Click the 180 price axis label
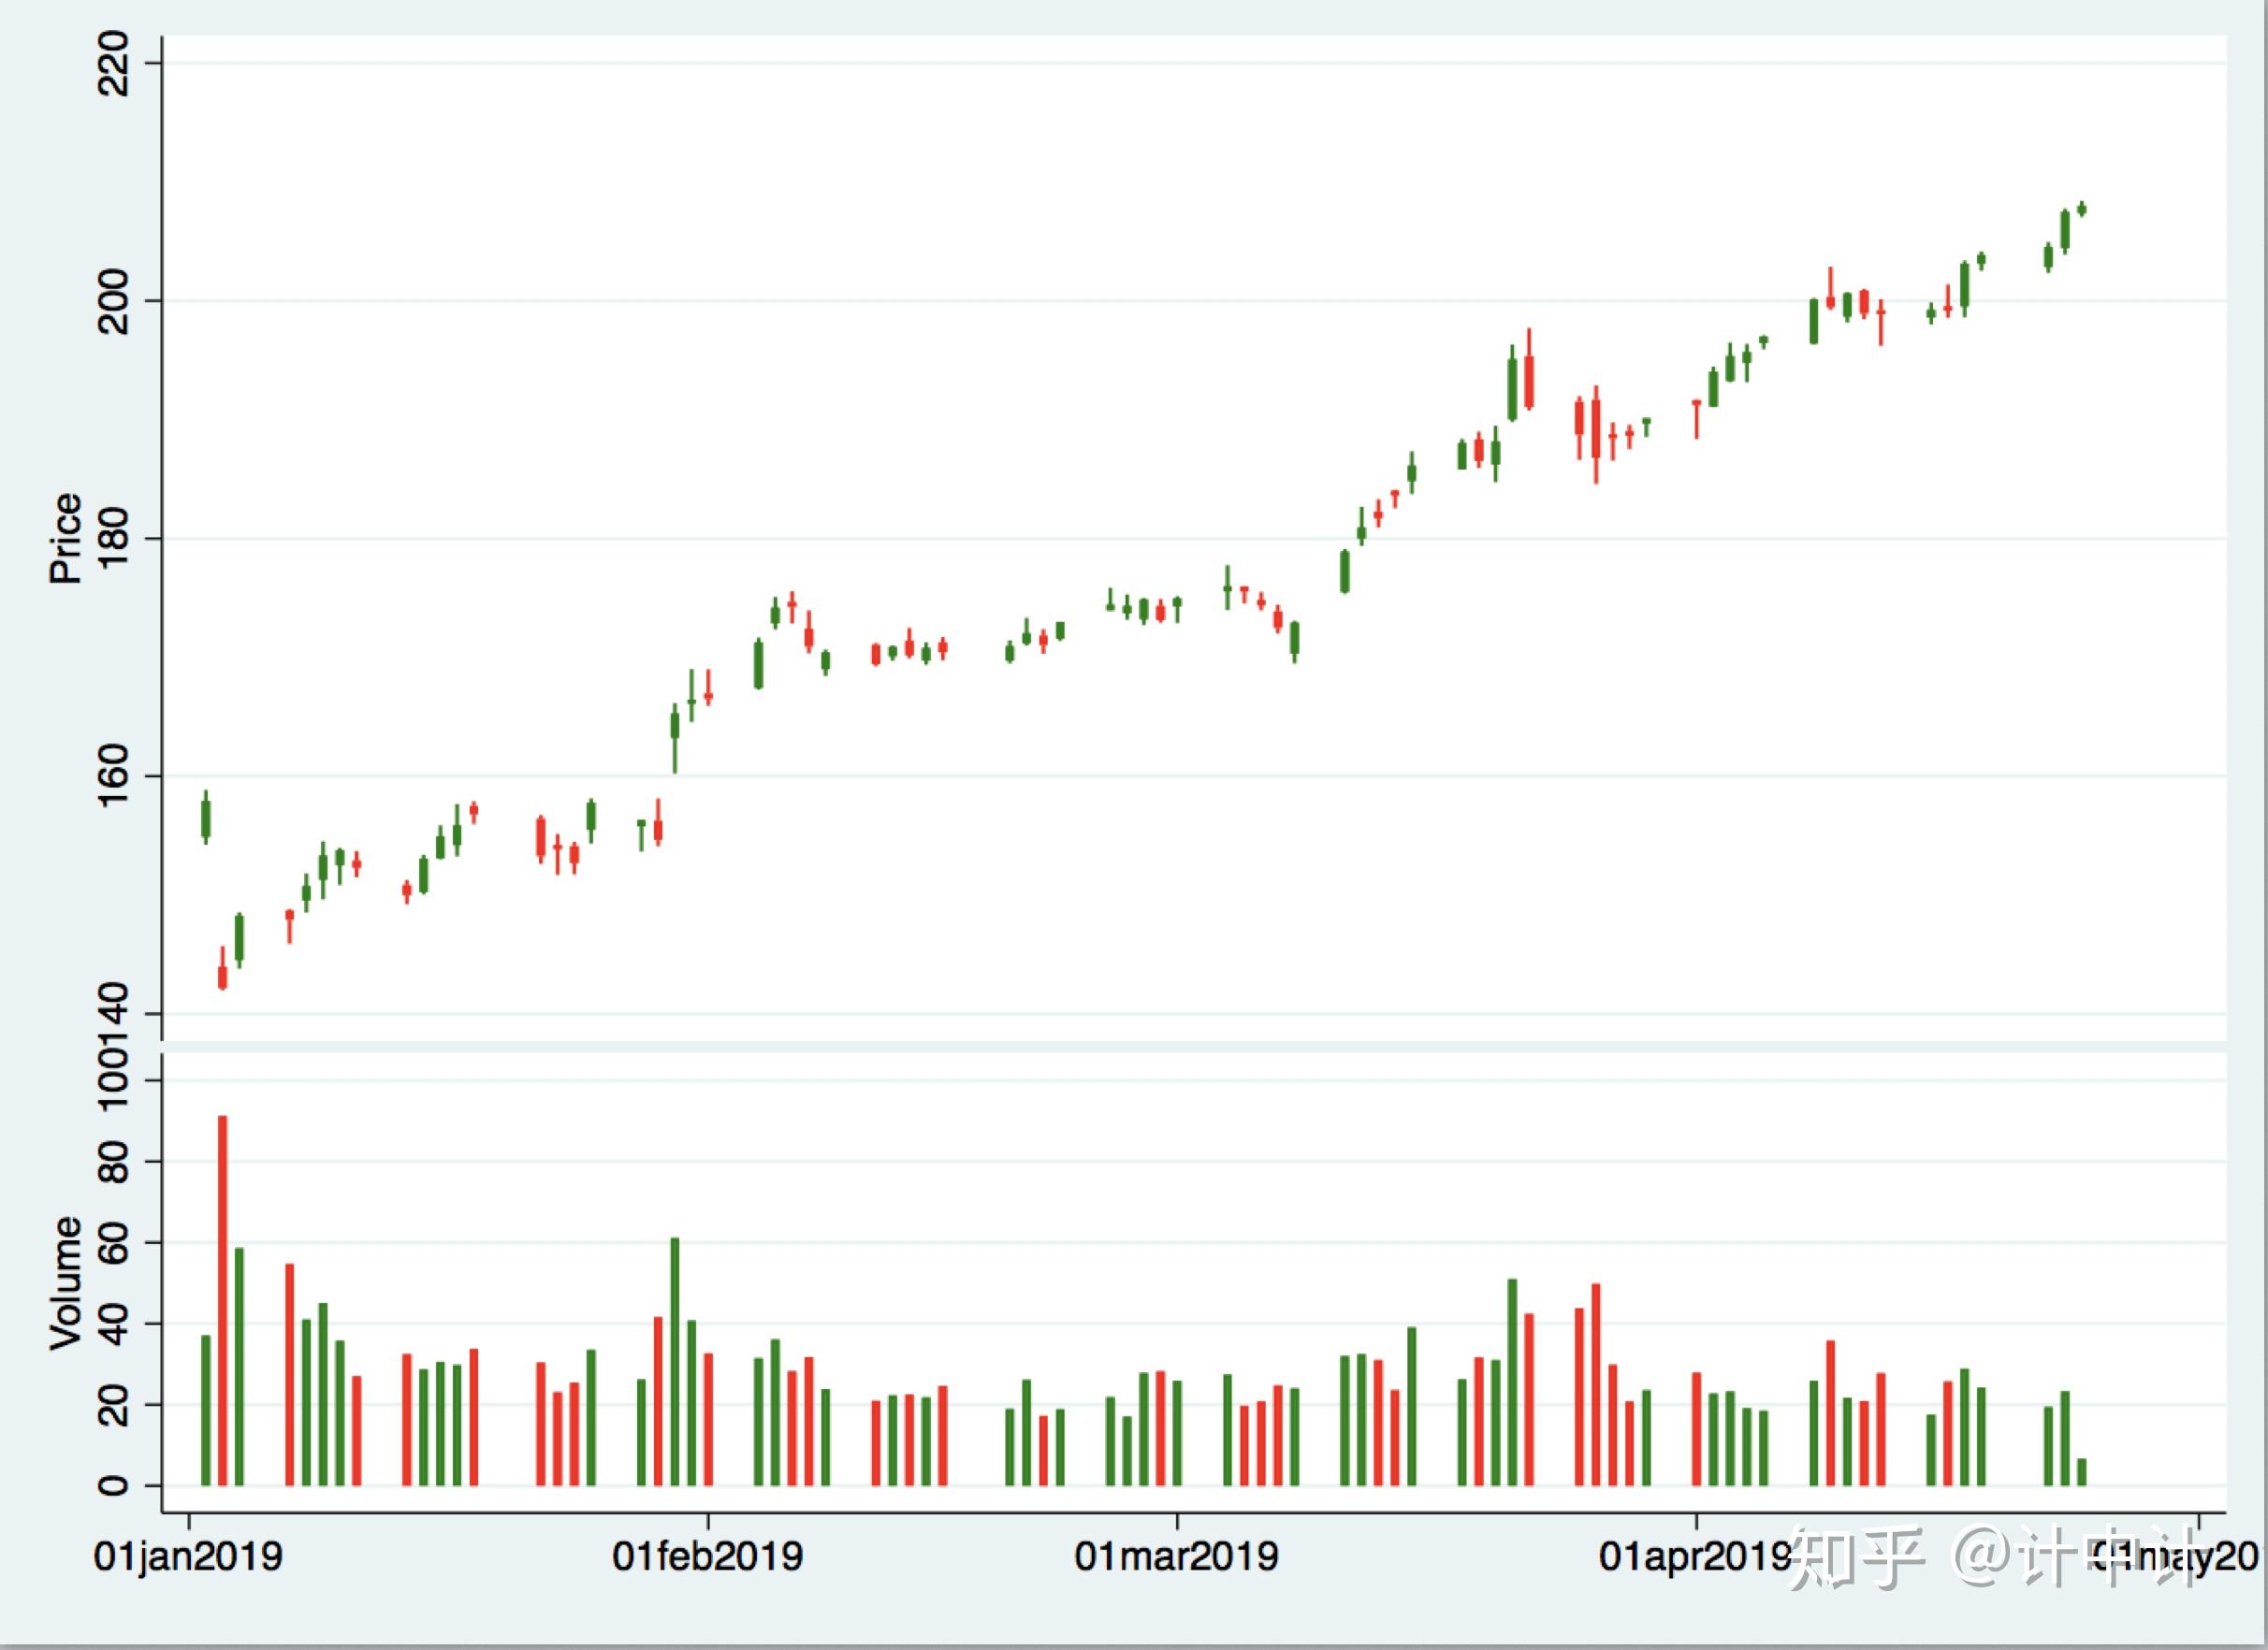The width and height of the screenshot is (2268, 1650). coord(113,538)
